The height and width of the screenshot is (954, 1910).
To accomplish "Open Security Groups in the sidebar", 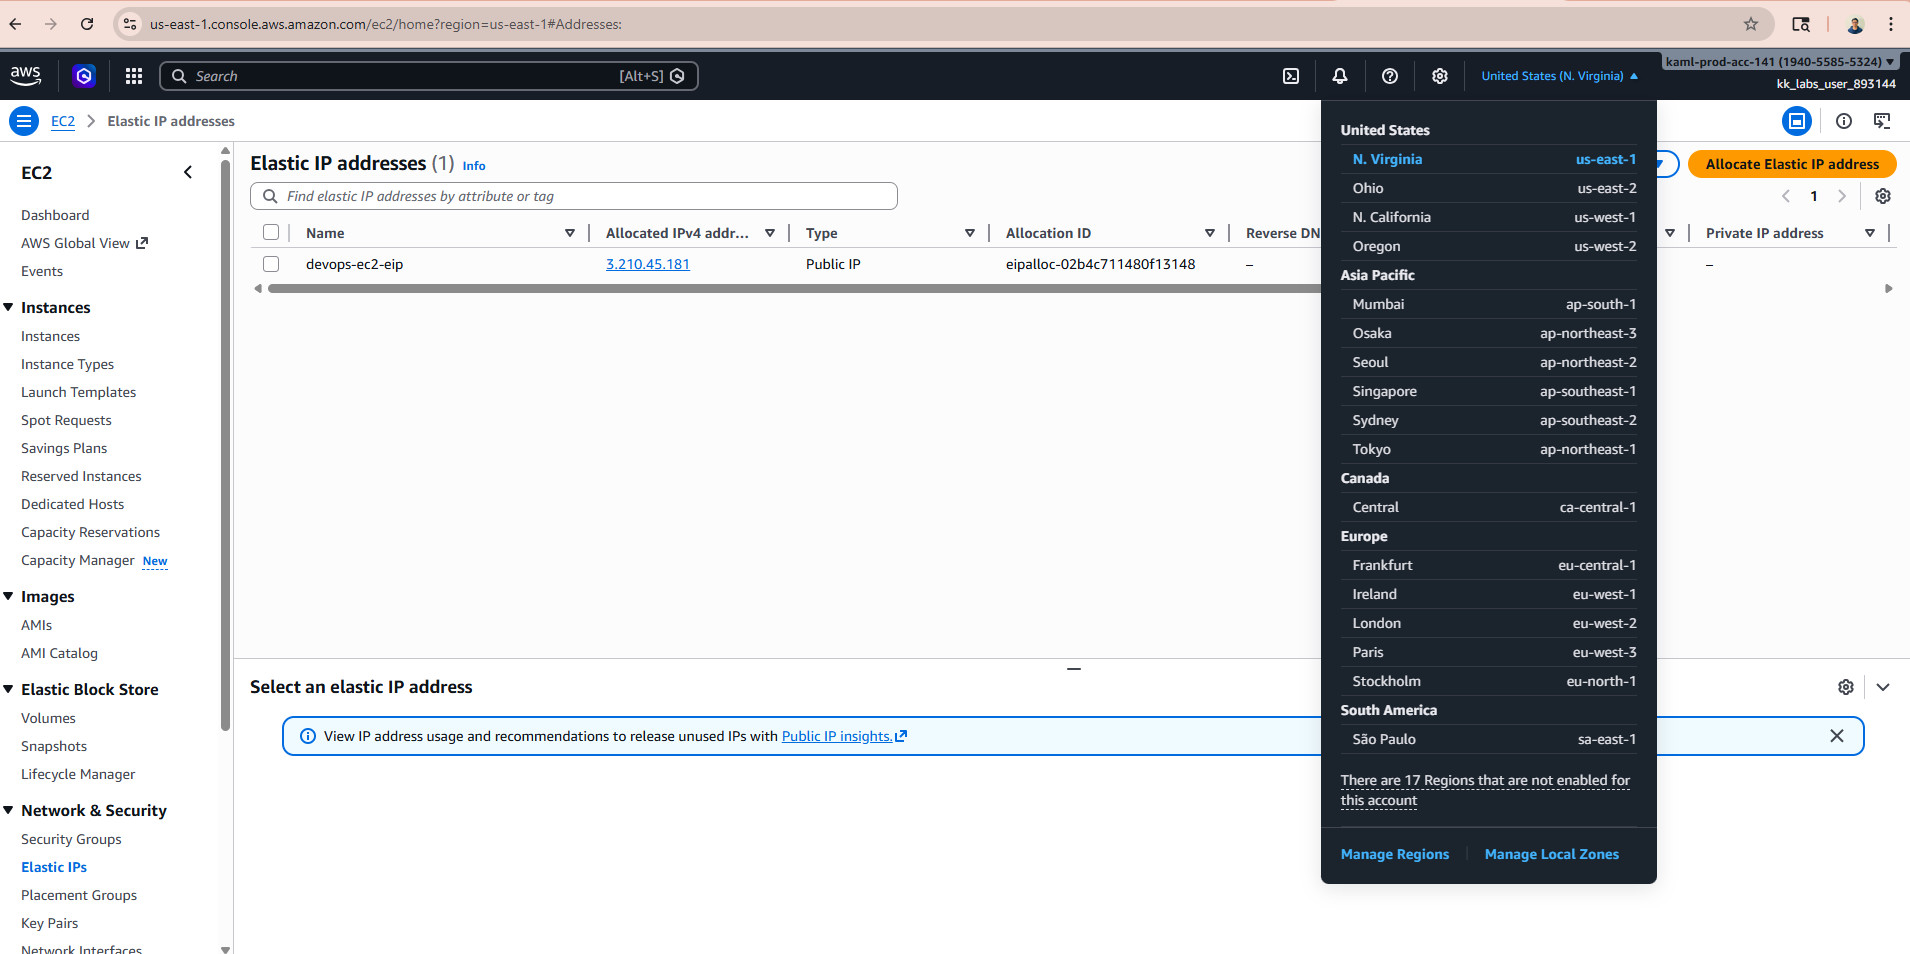I will tap(71, 839).
